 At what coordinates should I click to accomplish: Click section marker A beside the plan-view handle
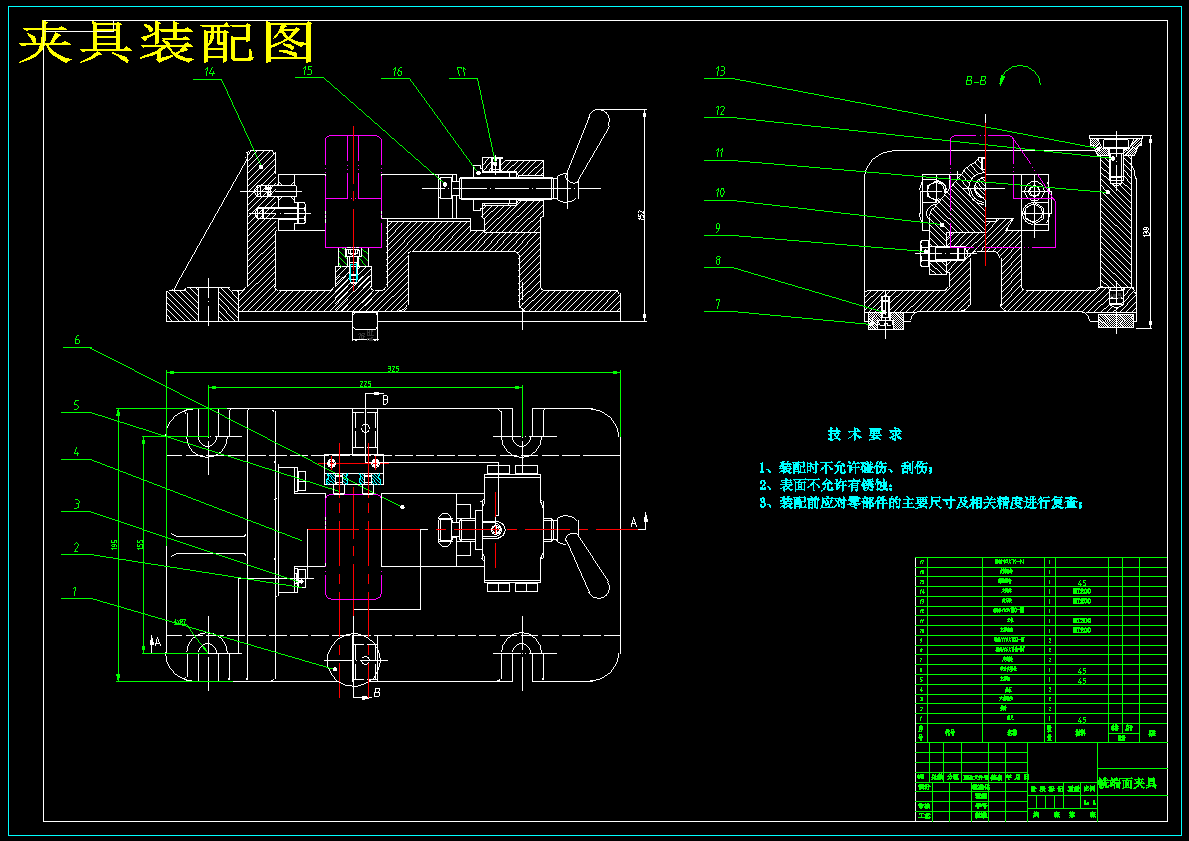635,521
